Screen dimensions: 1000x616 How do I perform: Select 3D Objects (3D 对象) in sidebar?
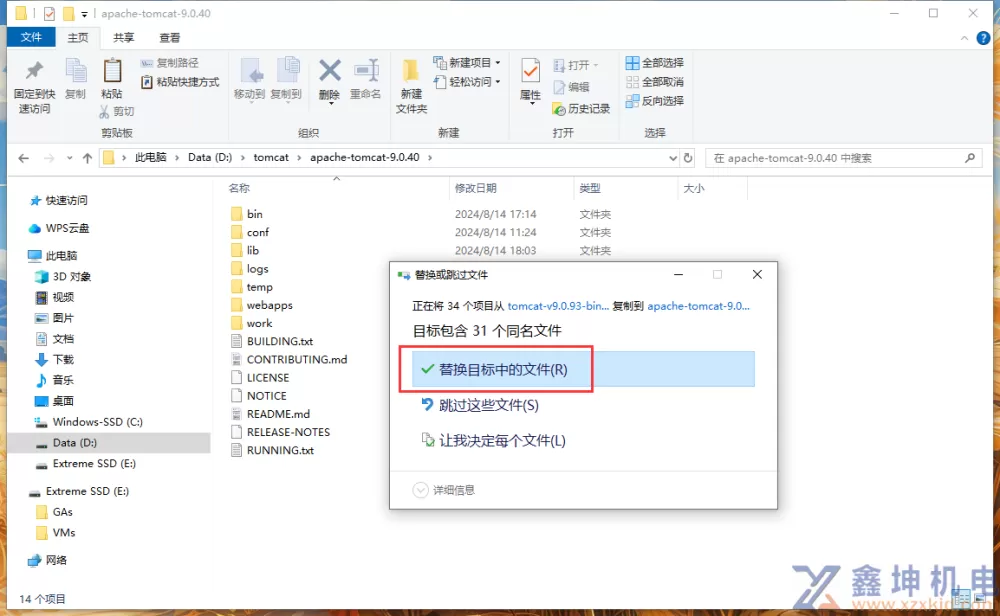pyautogui.click(x=63, y=277)
